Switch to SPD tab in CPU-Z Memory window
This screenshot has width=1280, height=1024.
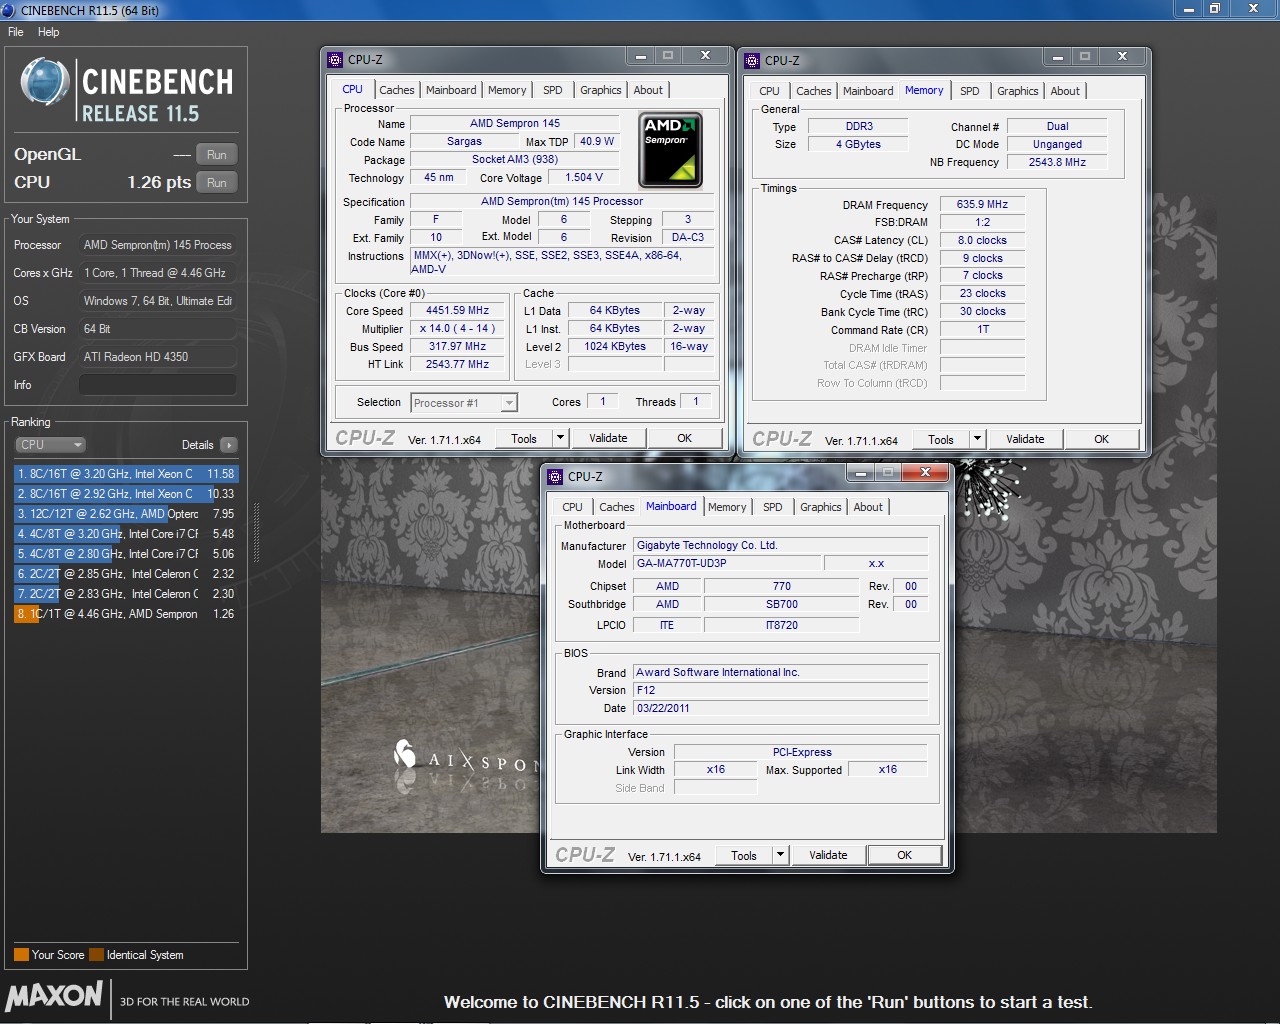pyautogui.click(x=970, y=91)
